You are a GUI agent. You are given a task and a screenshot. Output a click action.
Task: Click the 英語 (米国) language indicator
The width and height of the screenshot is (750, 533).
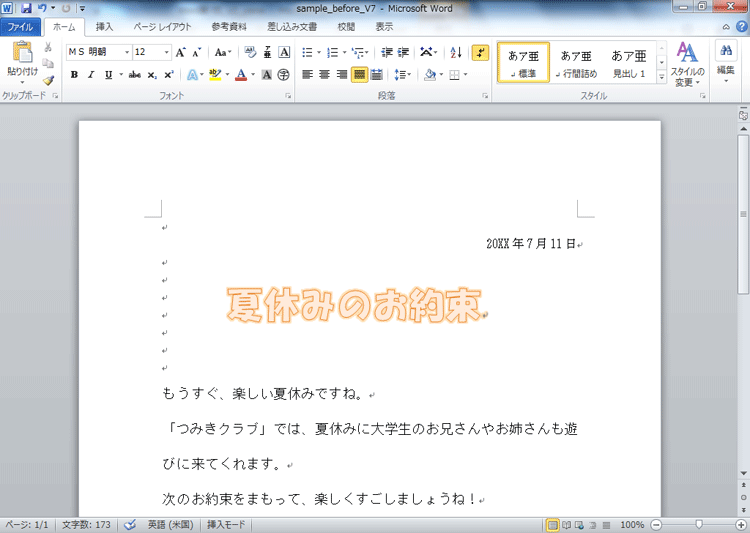point(170,525)
